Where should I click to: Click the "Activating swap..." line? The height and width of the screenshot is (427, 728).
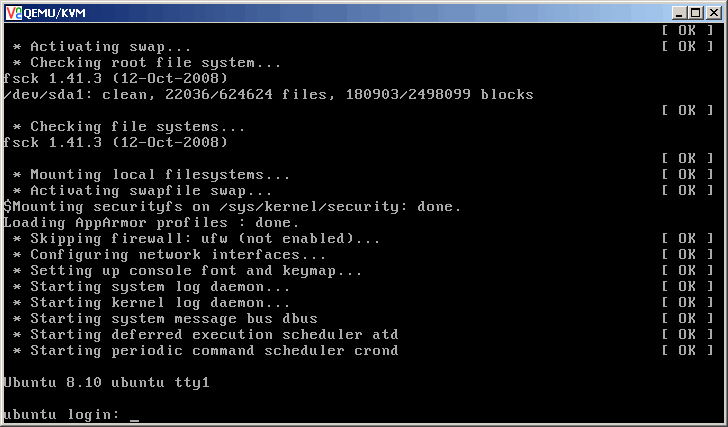pyautogui.click(x=117, y=47)
